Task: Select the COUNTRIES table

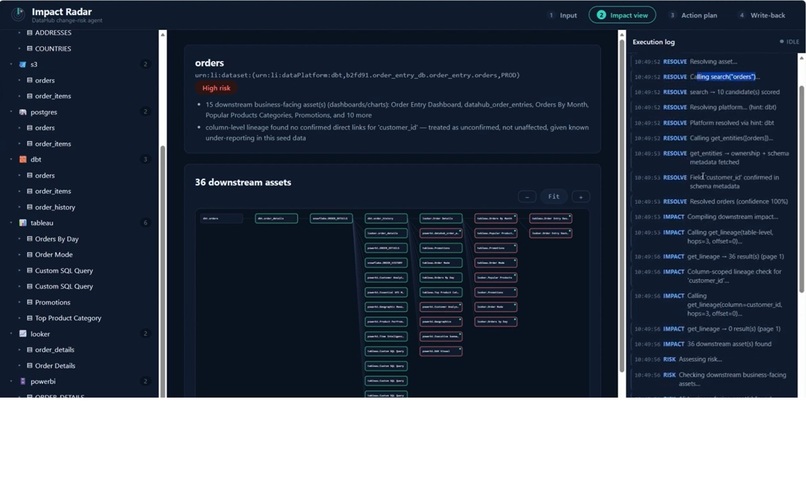Action: 53,49
